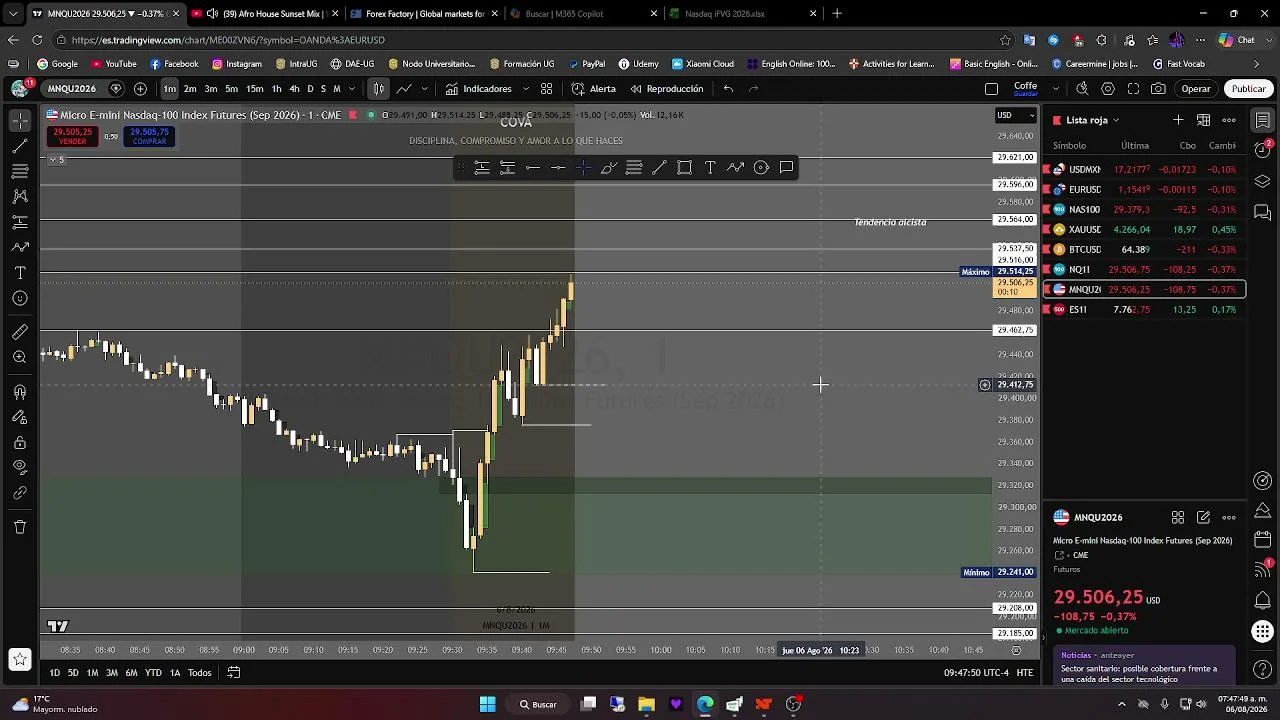Screen dimensions: 1280x720
Task: Remove objects with the trash icon
Action: click(20, 527)
